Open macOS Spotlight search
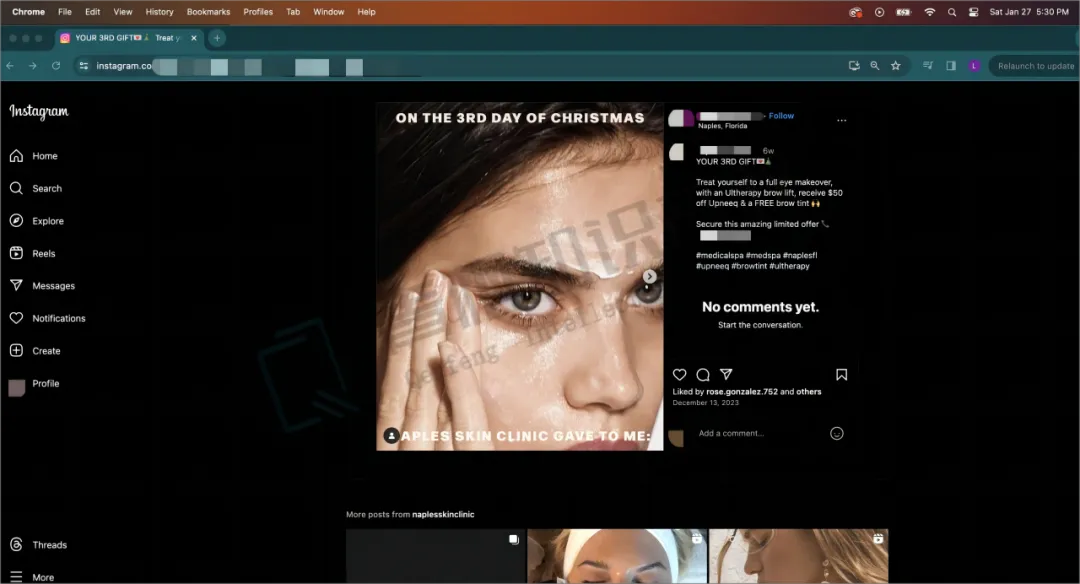The image size is (1080, 584). 951,12
